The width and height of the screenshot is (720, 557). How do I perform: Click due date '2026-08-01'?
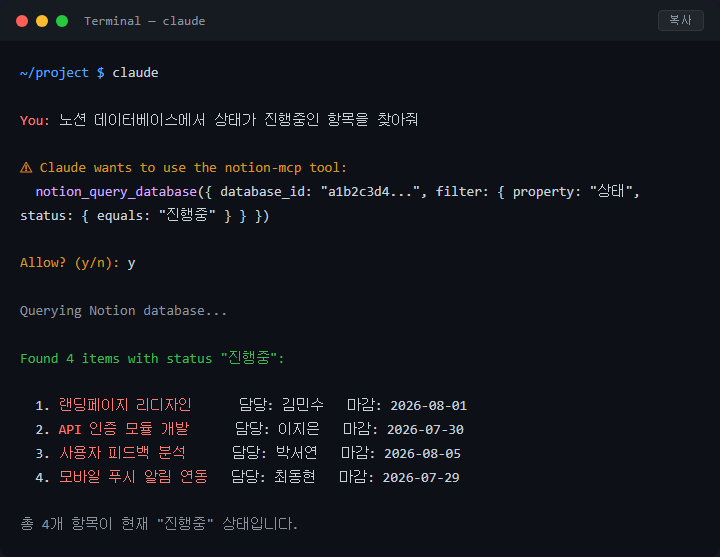tap(428, 406)
